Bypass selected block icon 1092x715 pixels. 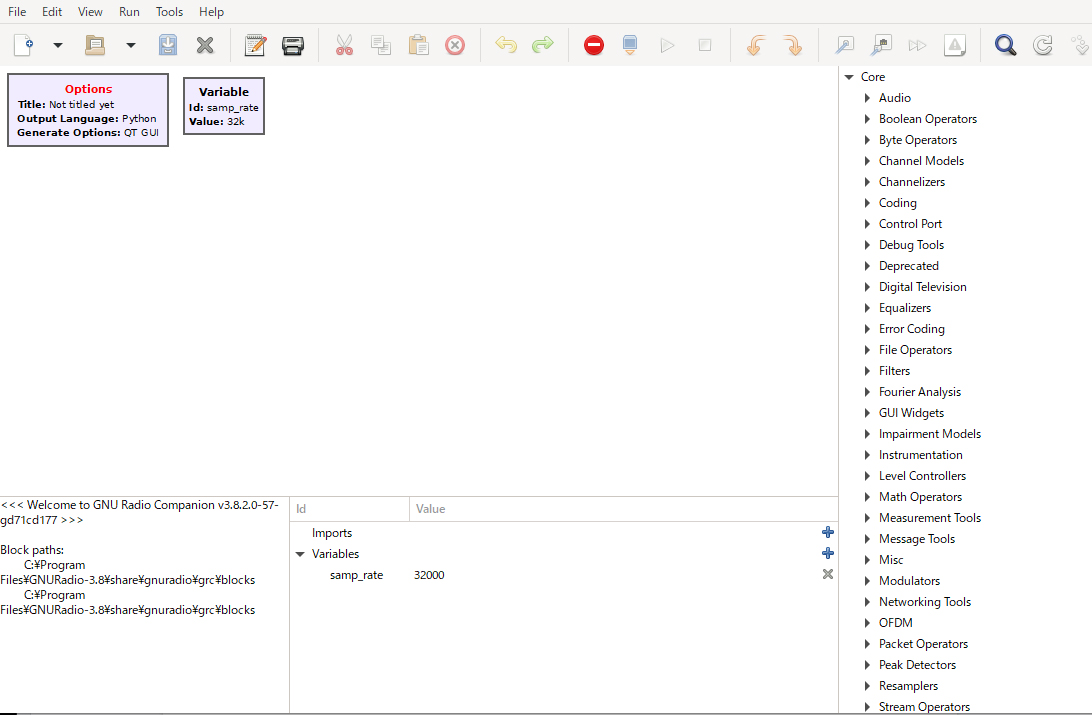point(918,45)
